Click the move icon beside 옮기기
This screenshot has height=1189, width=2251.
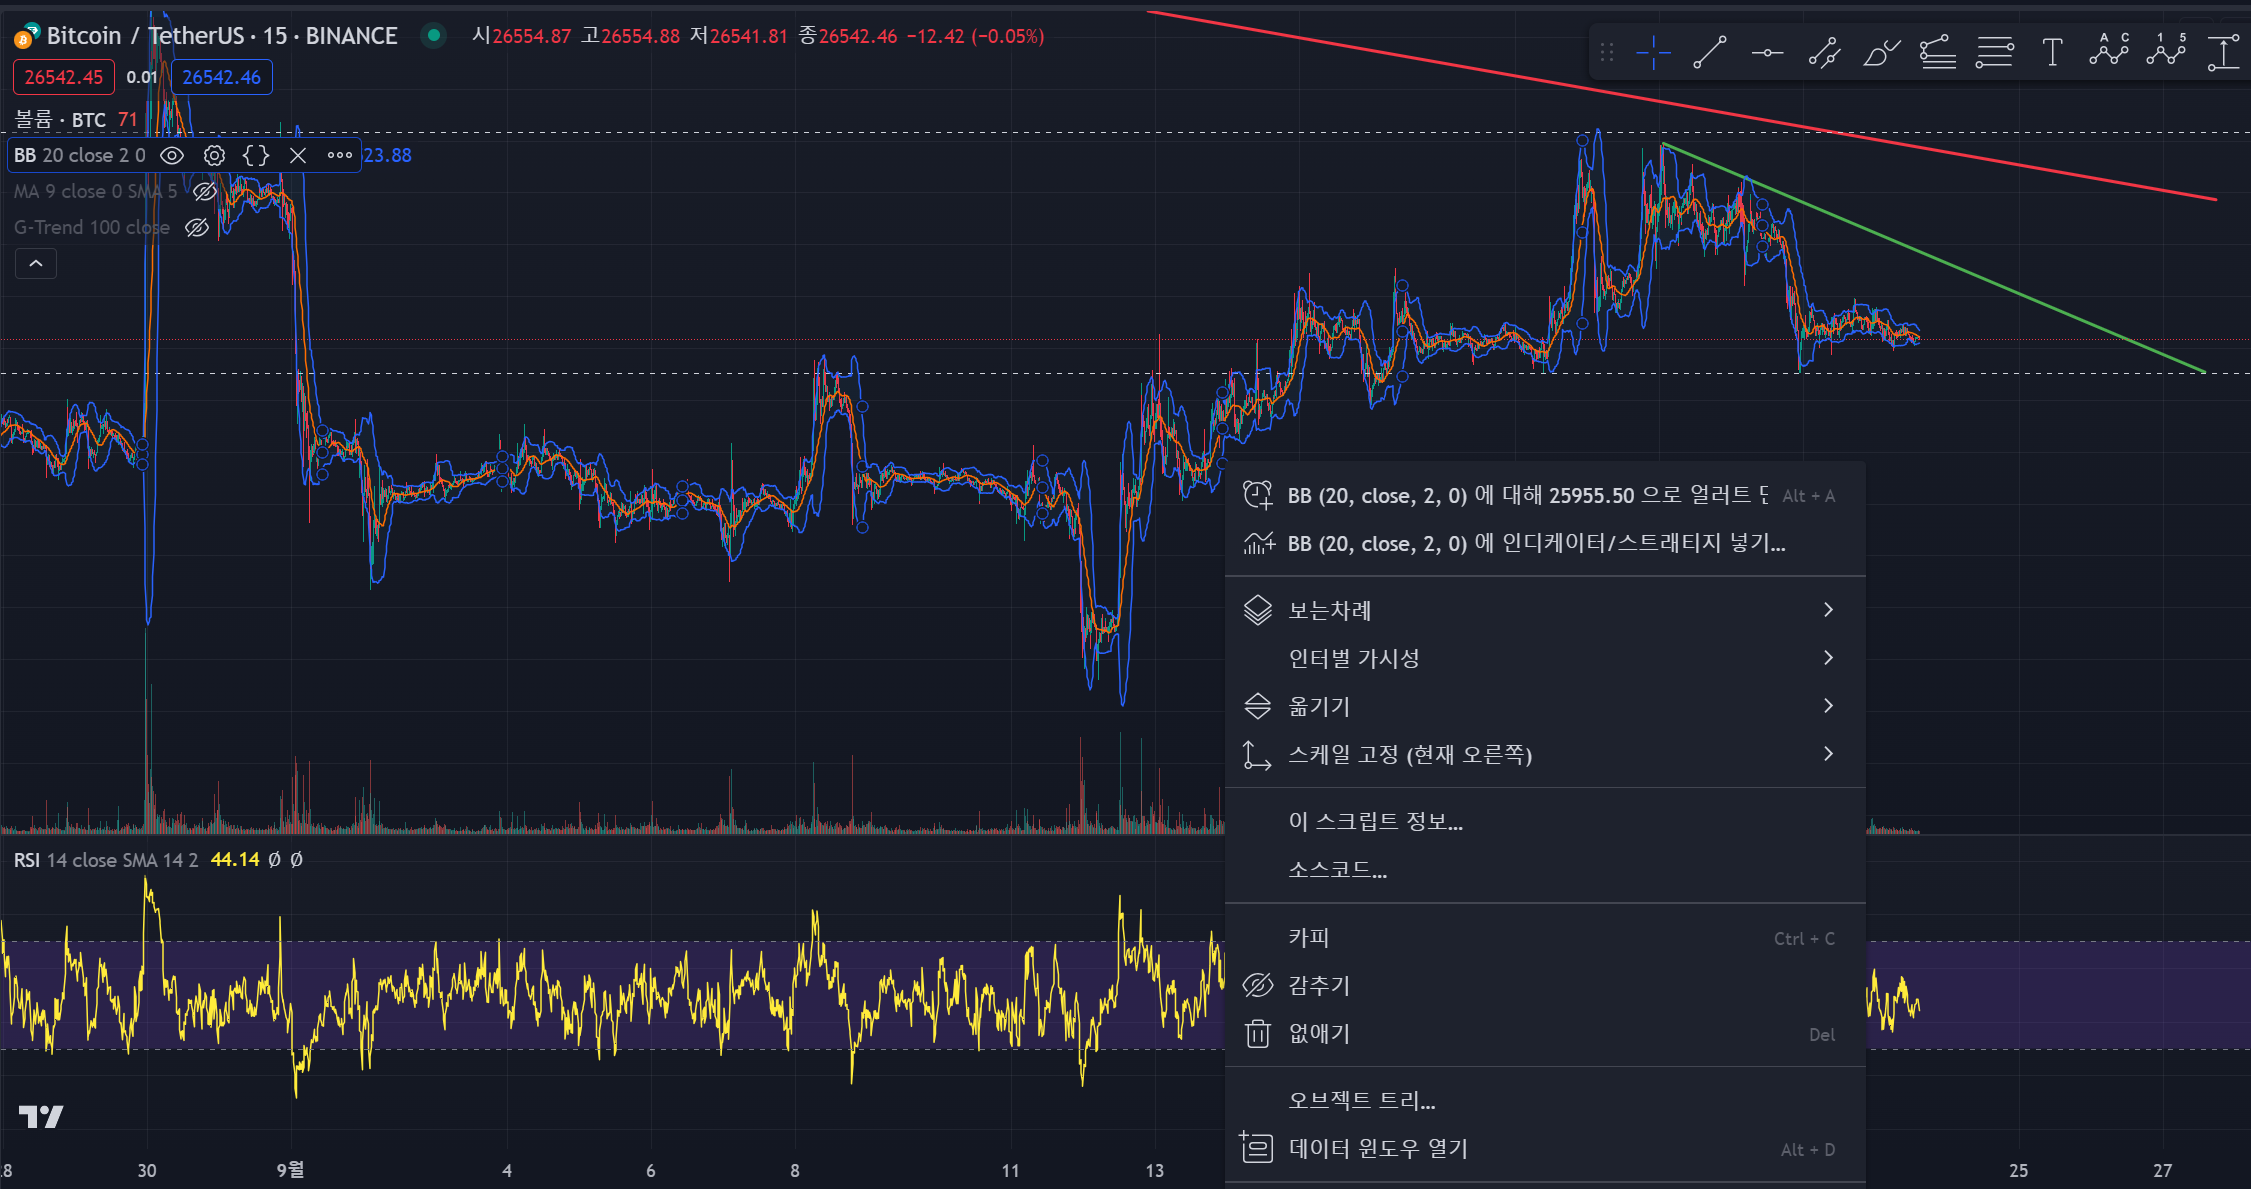tap(1257, 706)
